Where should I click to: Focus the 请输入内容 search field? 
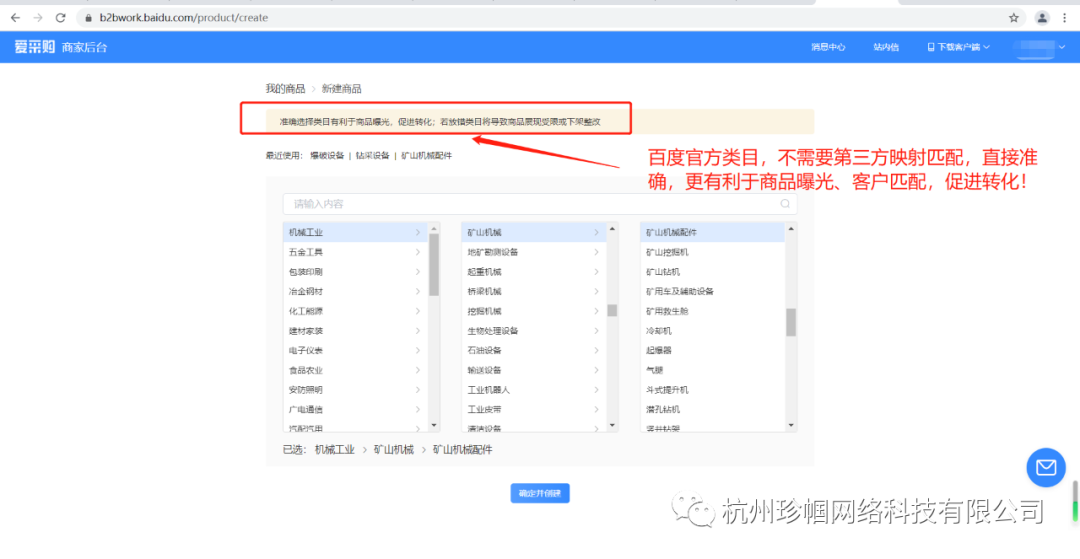[x=540, y=204]
